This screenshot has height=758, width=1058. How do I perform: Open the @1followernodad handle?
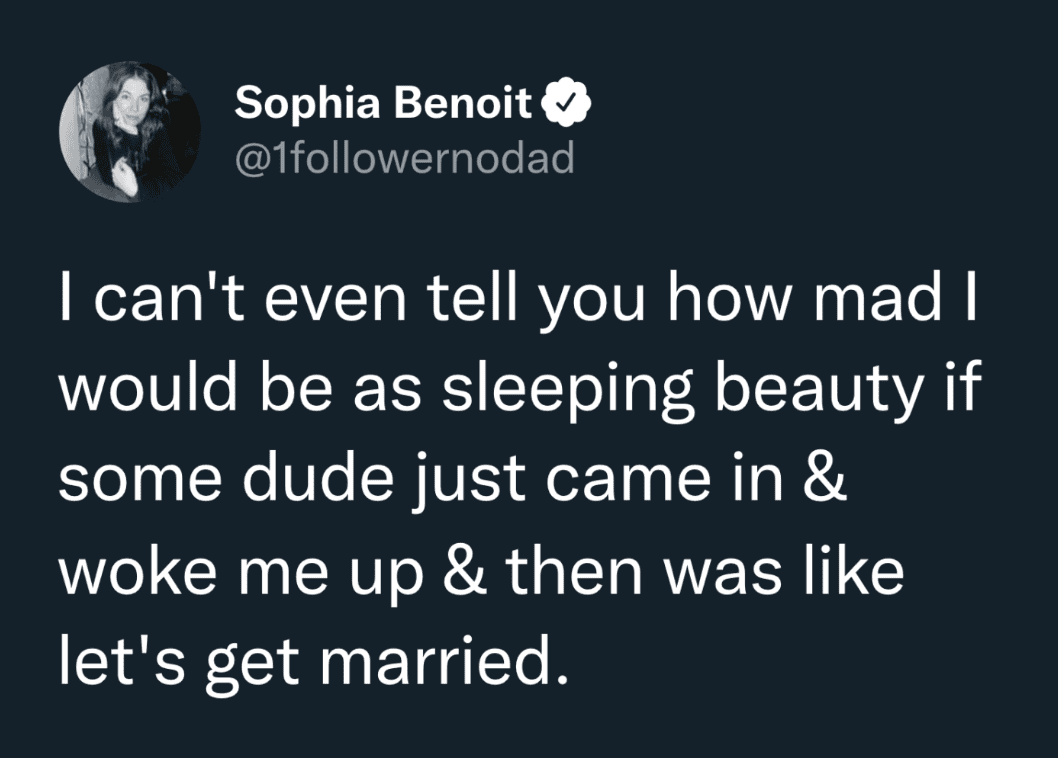click(x=404, y=158)
